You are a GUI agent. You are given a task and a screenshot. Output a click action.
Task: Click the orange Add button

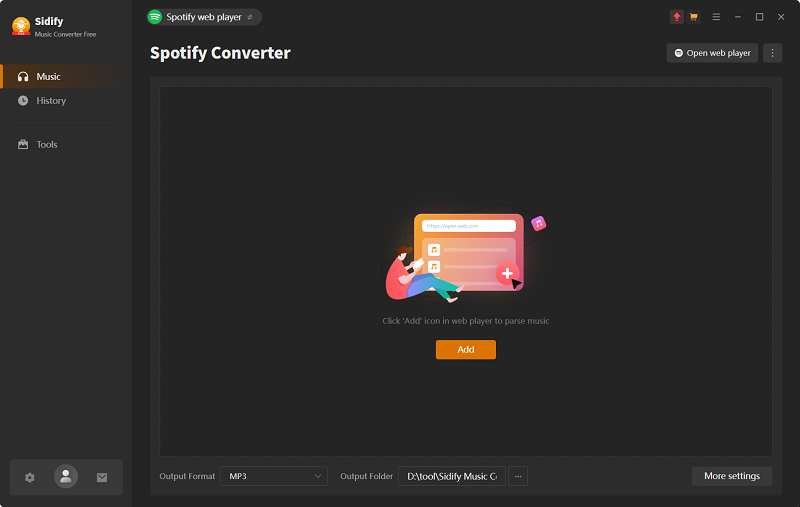466,349
